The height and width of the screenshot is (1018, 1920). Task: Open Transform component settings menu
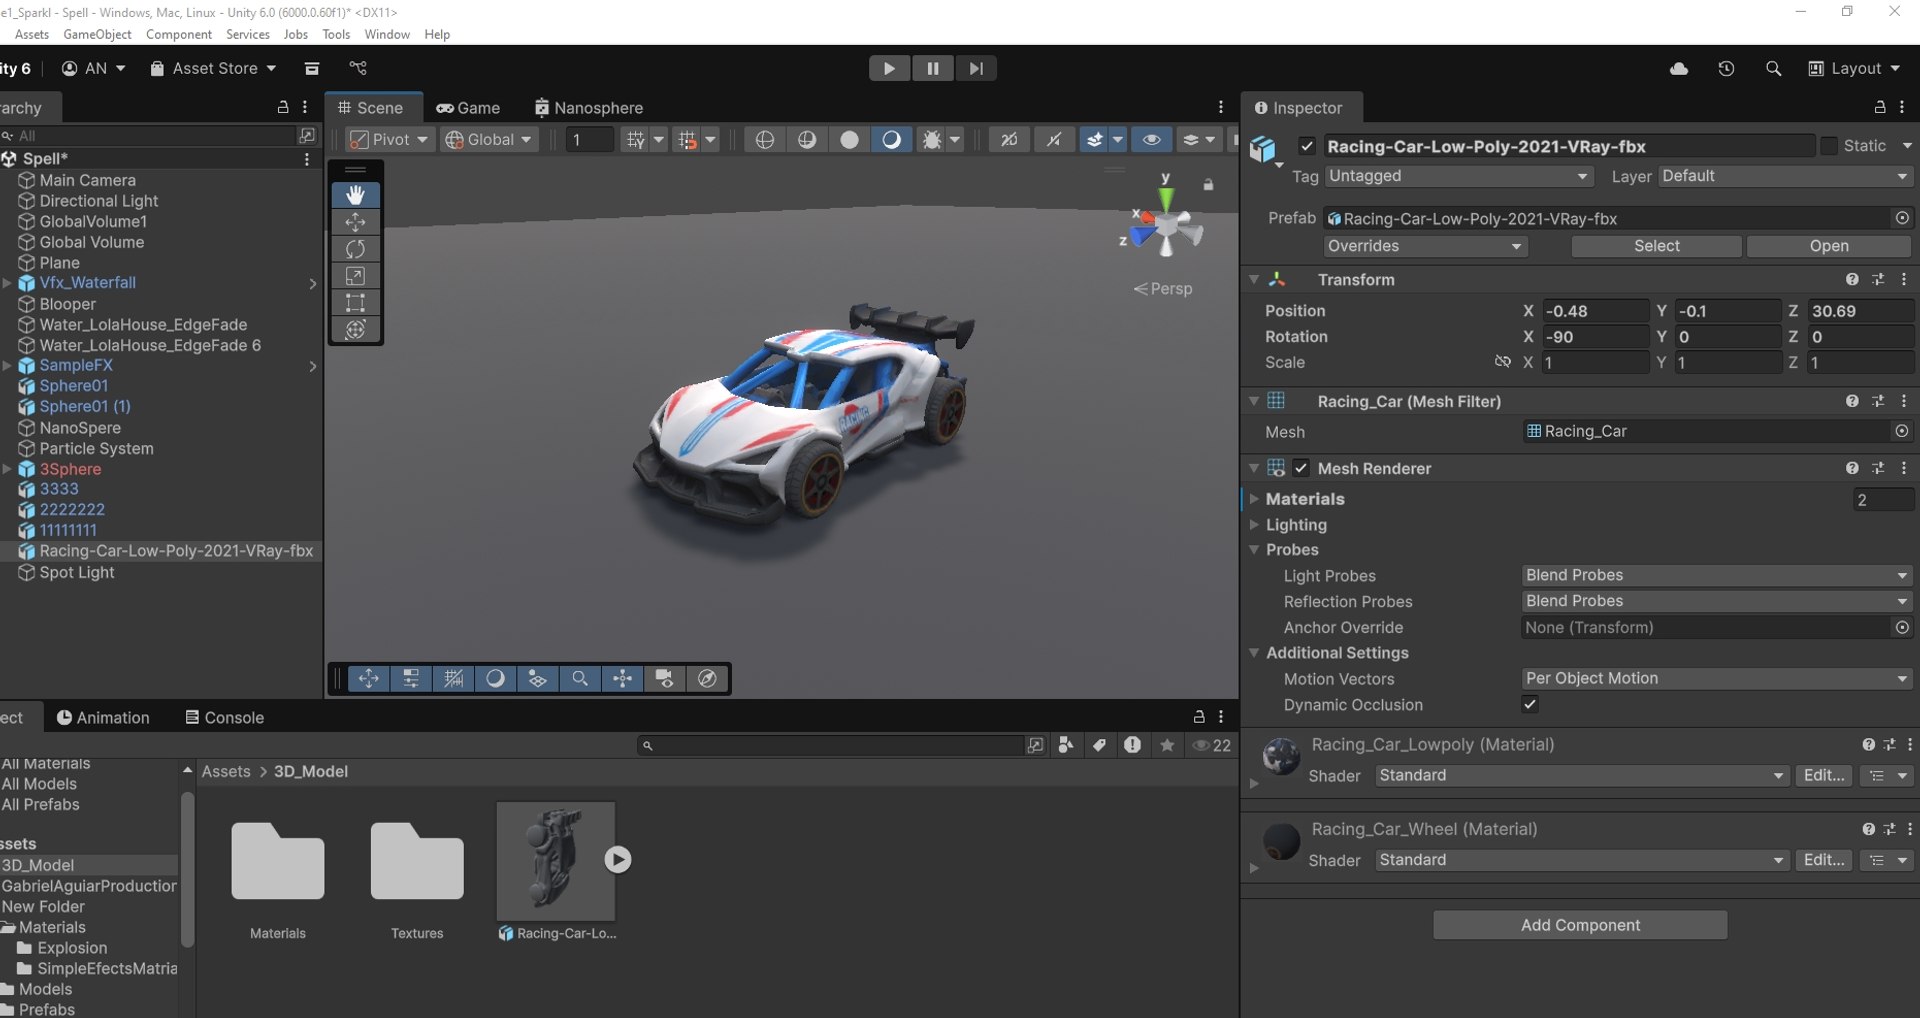1904,280
